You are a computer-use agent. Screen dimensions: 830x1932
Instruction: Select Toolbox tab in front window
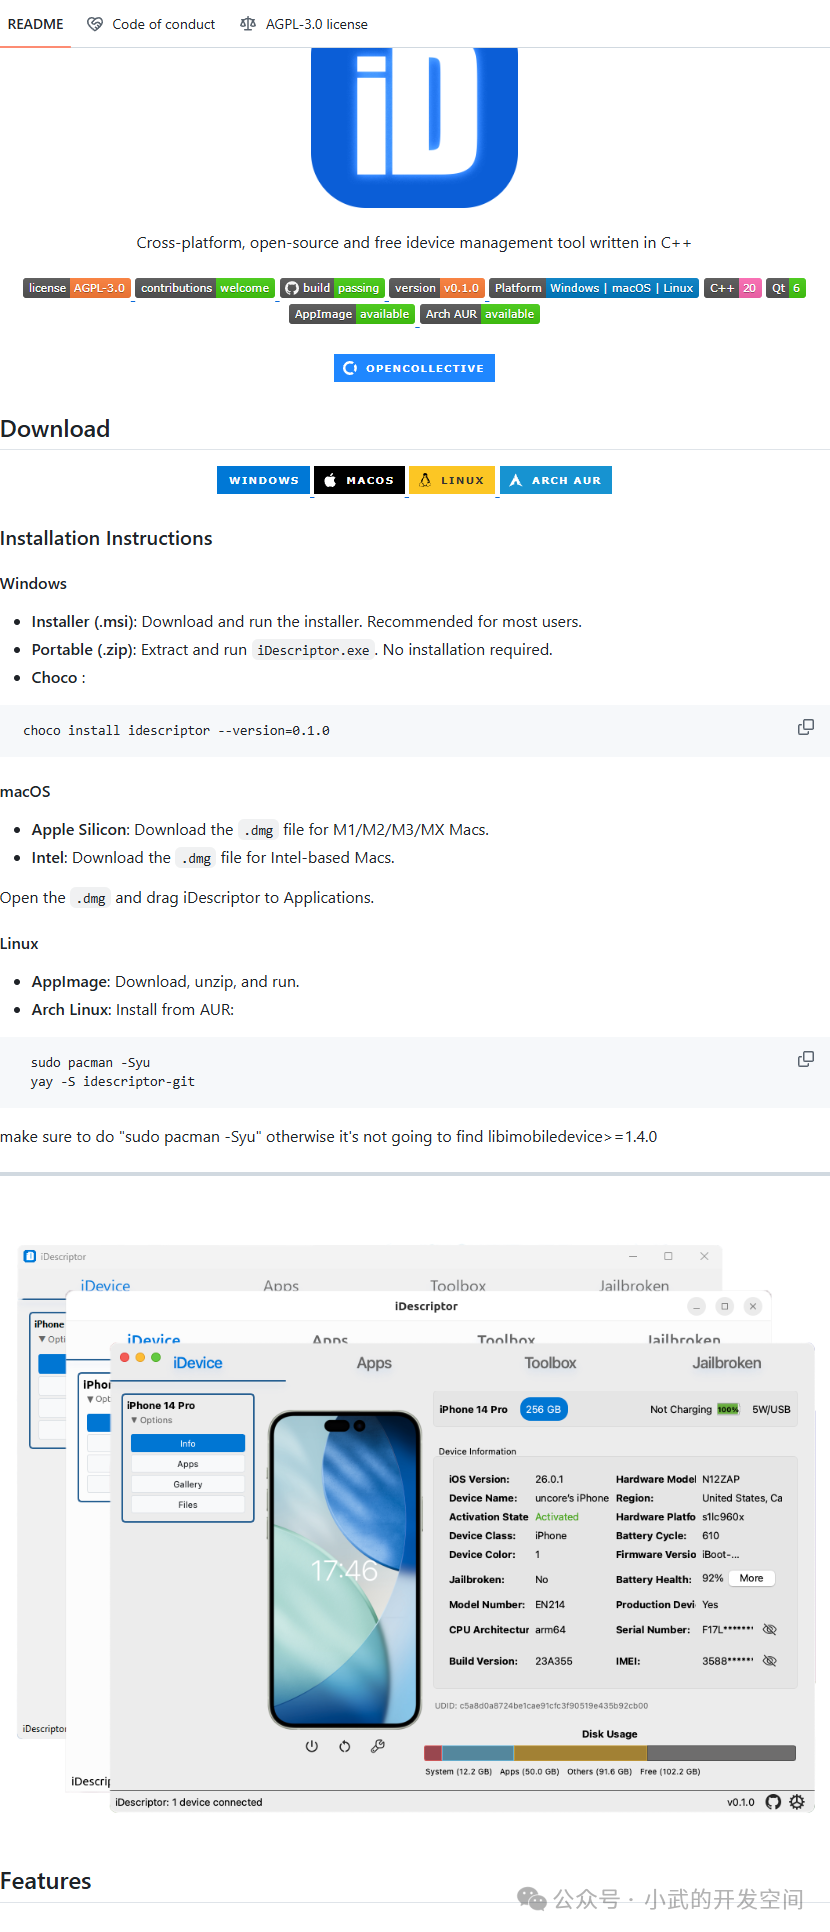550,1363
